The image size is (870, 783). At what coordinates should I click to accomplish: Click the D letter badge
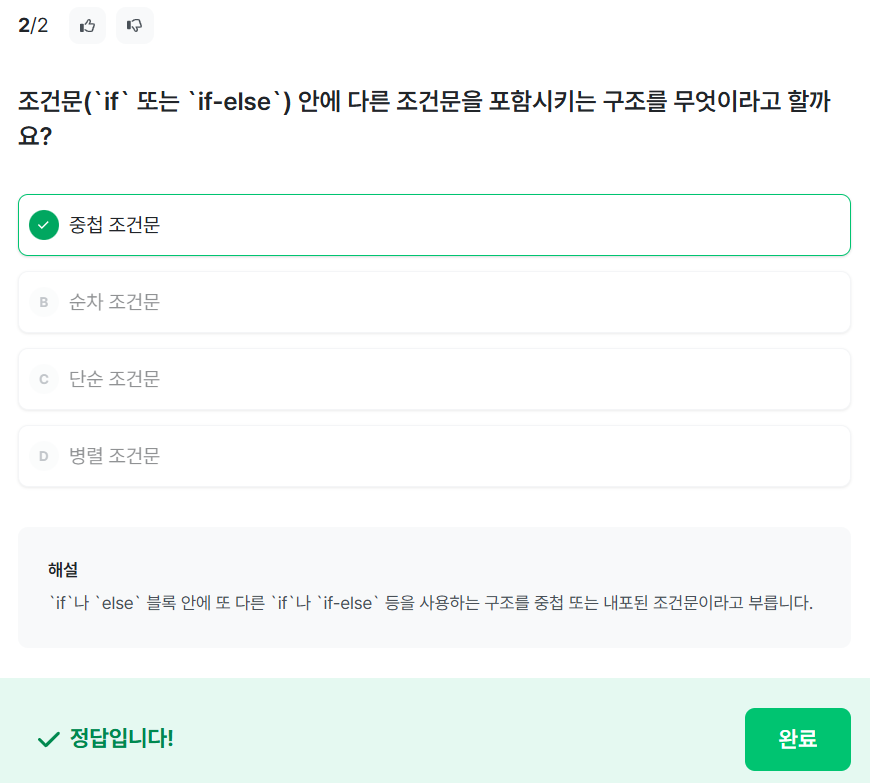pyautogui.click(x=44, y=456)
